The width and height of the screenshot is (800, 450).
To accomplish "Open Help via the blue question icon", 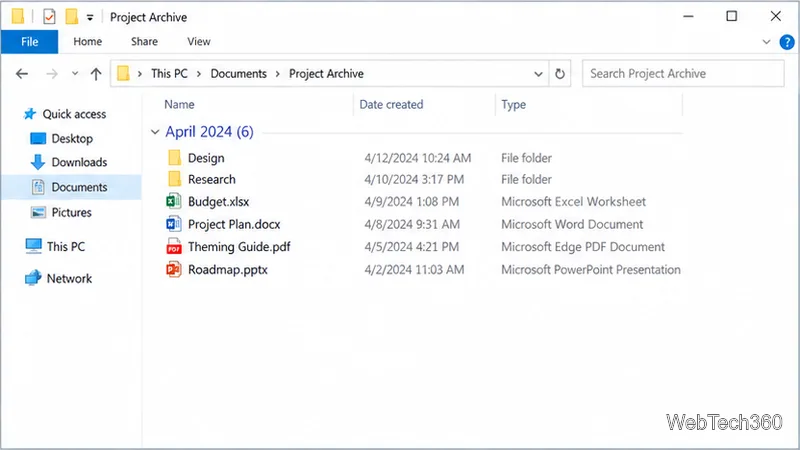I will 787,42.
